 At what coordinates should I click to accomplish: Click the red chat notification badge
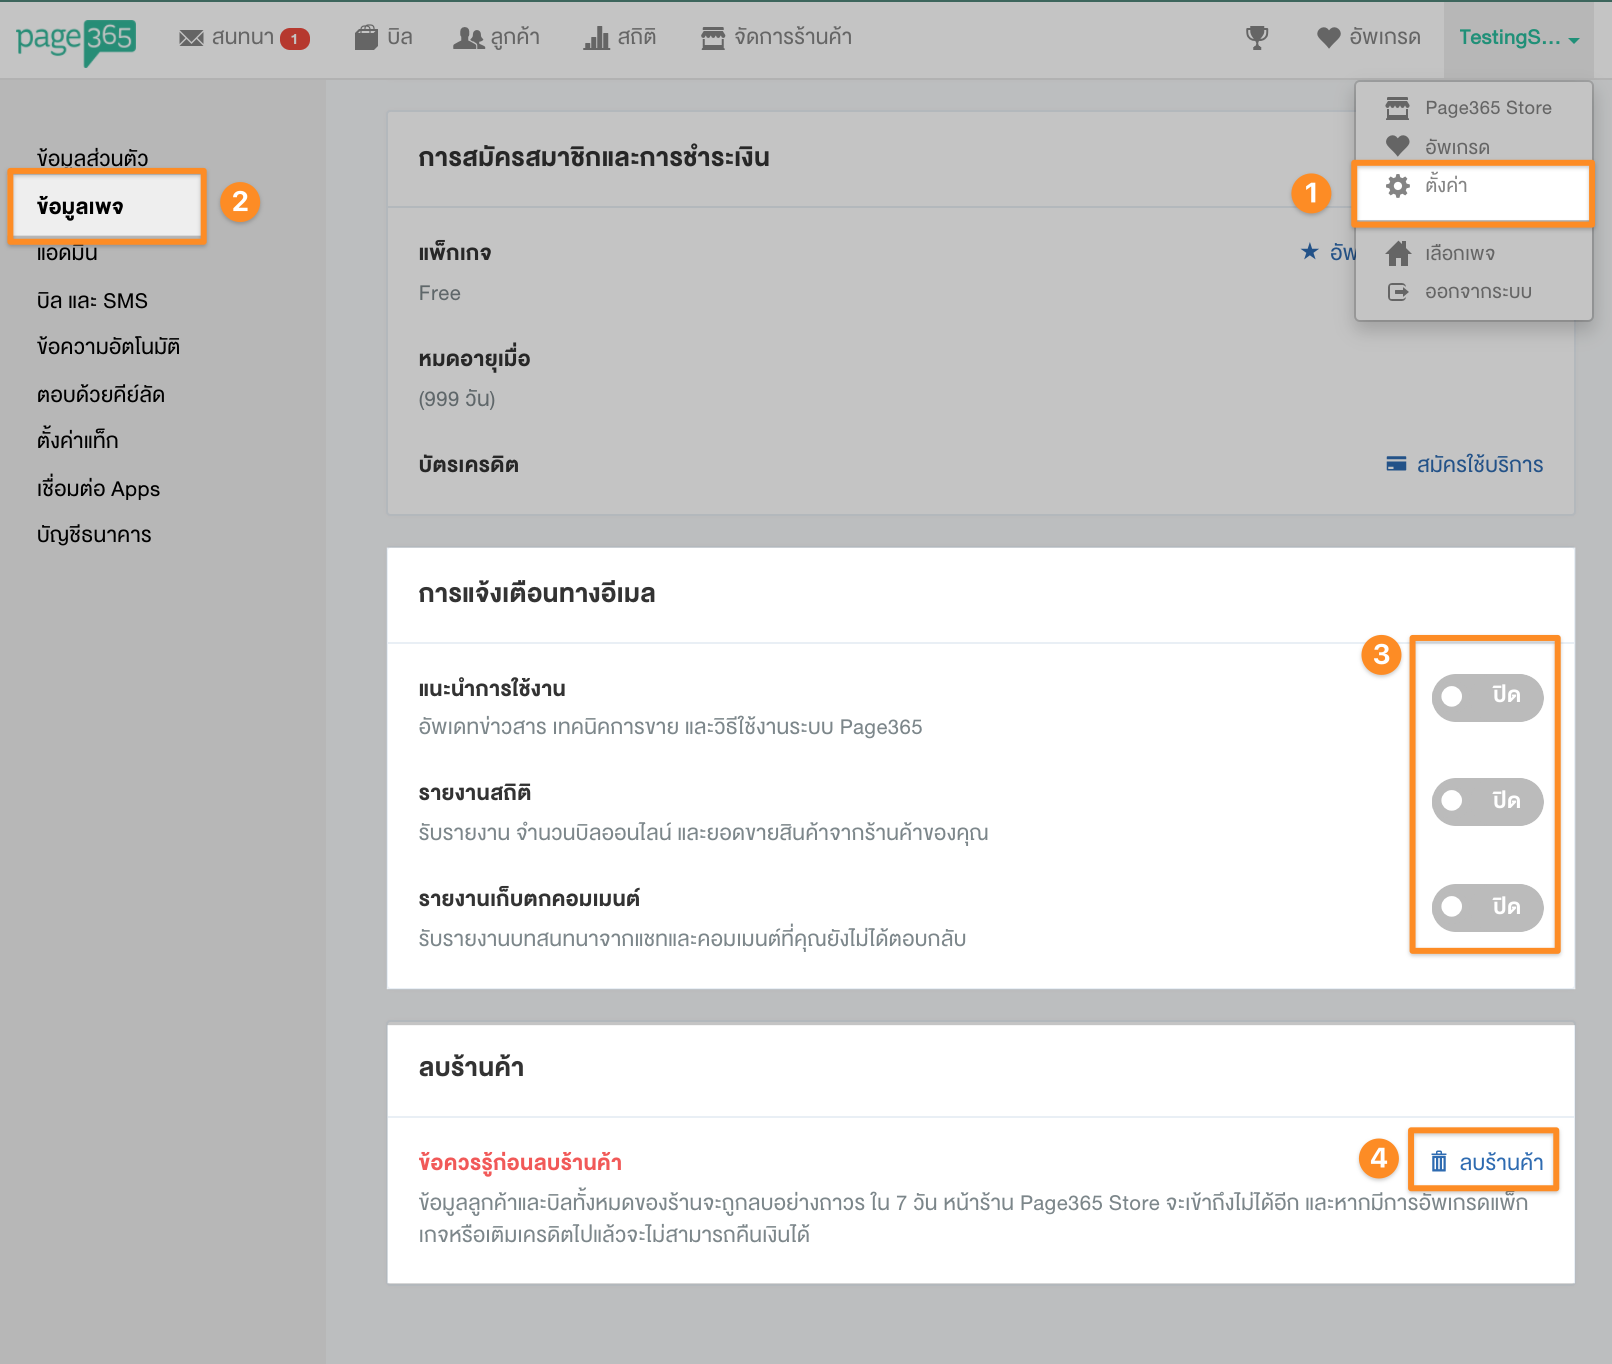click(x=294, y=39)
